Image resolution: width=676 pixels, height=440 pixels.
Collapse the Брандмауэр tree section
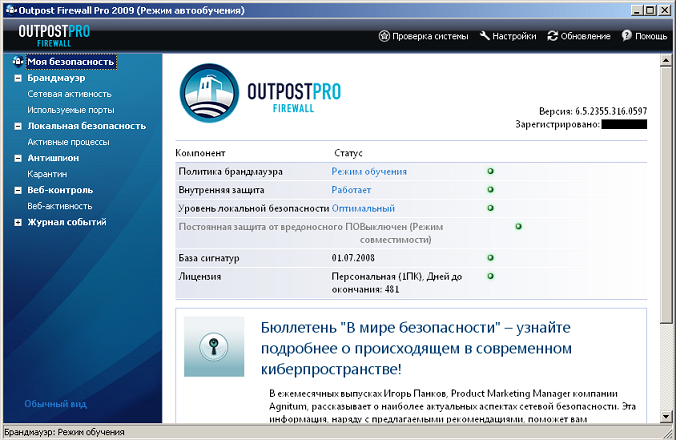pos(18,78)
